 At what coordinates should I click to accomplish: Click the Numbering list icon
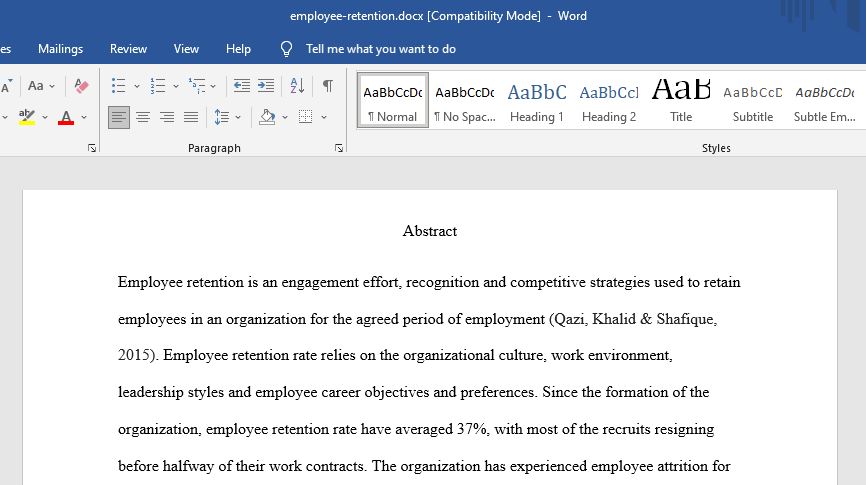tap(157, 86)
